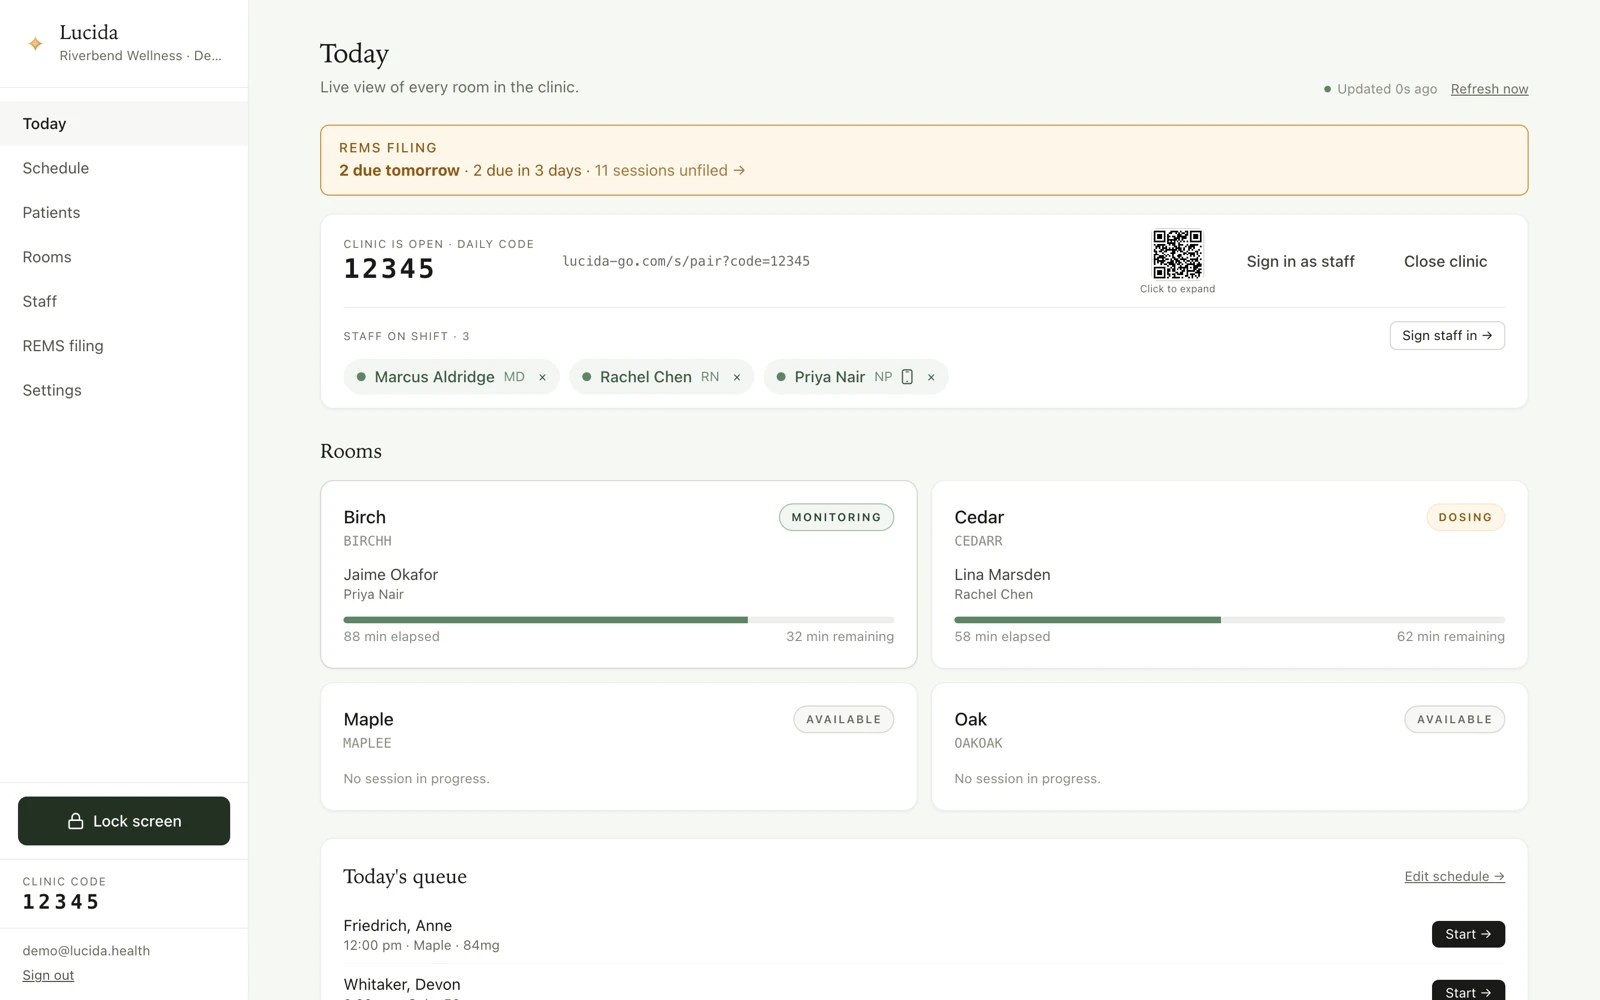Click the daily code 12345 in clinic card

tap(389, 268)
